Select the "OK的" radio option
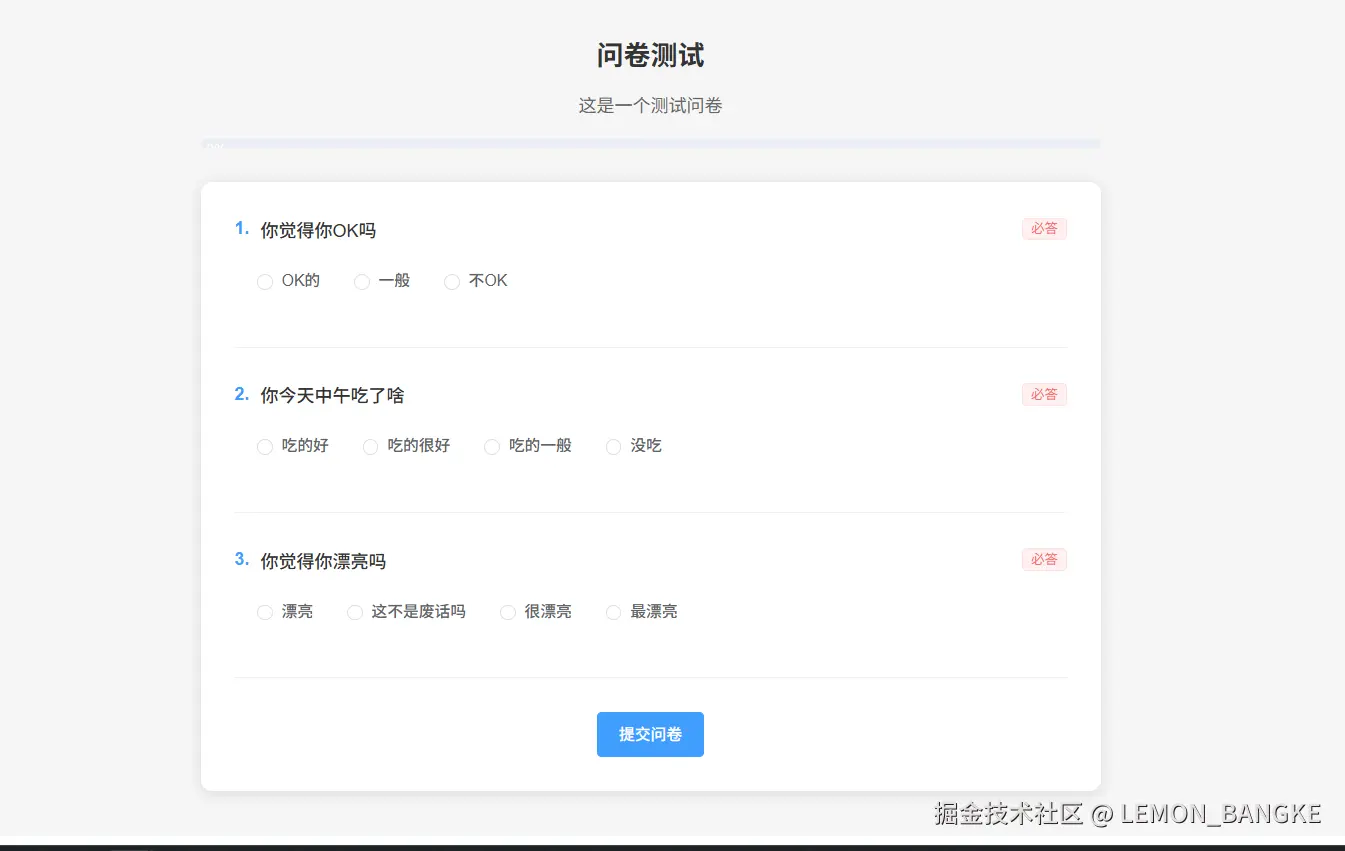This screenshot has height=851, width=1345. click(265, 282)
